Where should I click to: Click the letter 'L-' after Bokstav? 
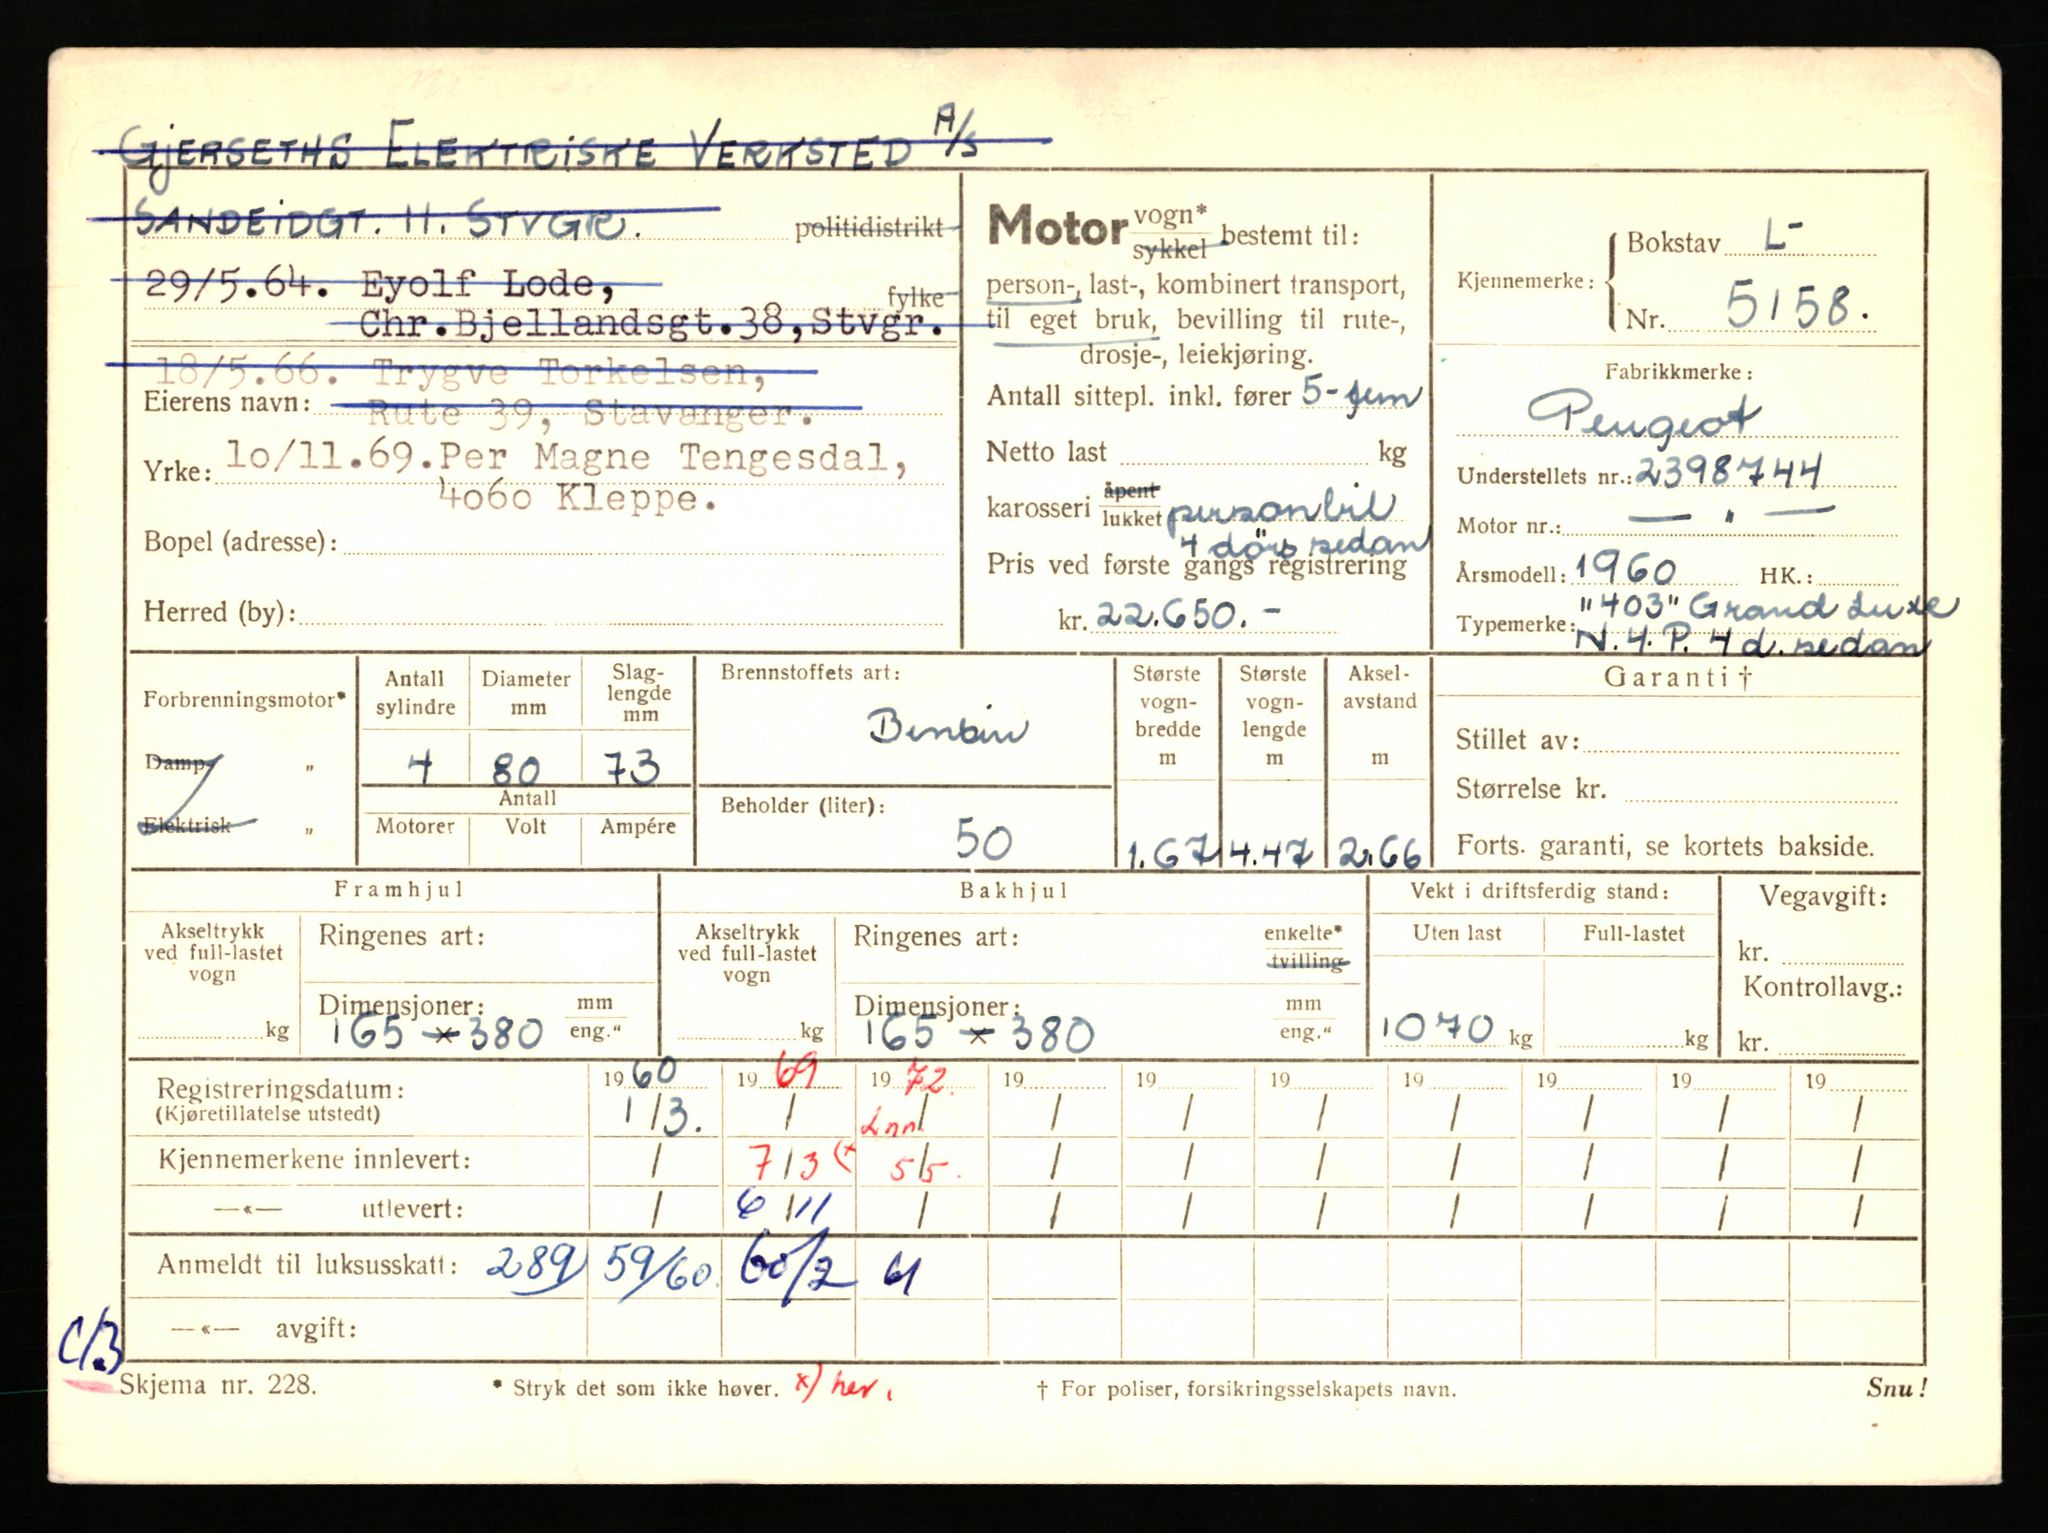(x=1783, y=236)
